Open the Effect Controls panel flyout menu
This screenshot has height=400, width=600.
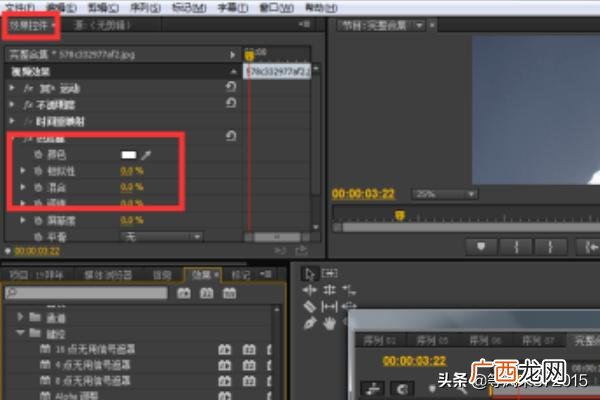(x=305, y=24)
